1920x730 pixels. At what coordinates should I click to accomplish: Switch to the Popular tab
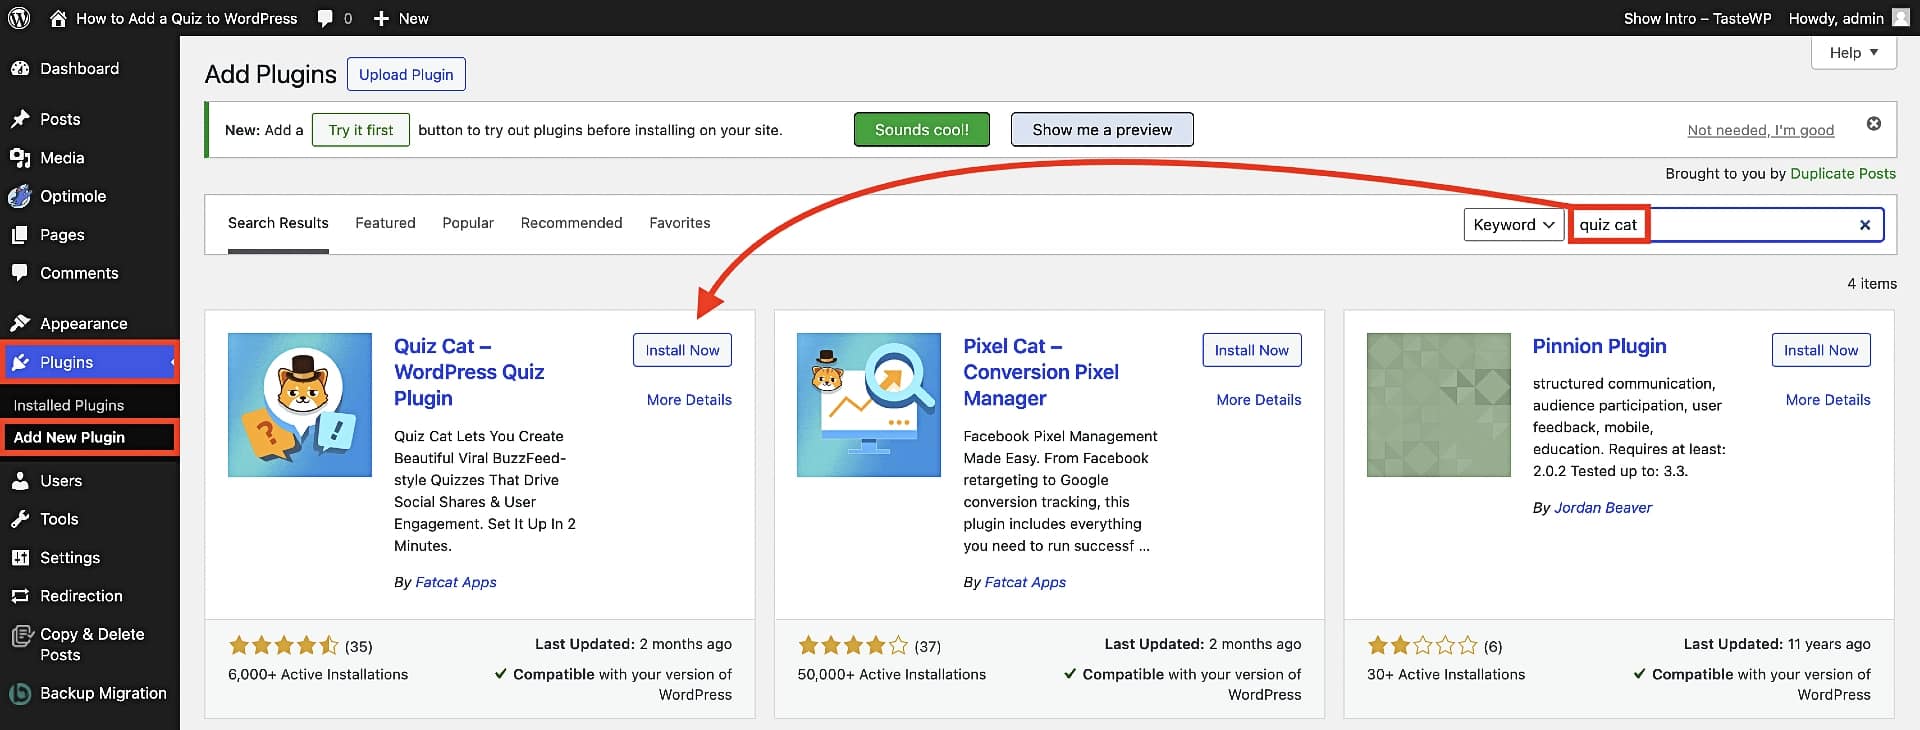pyautogui.click(x=468, y=223)
